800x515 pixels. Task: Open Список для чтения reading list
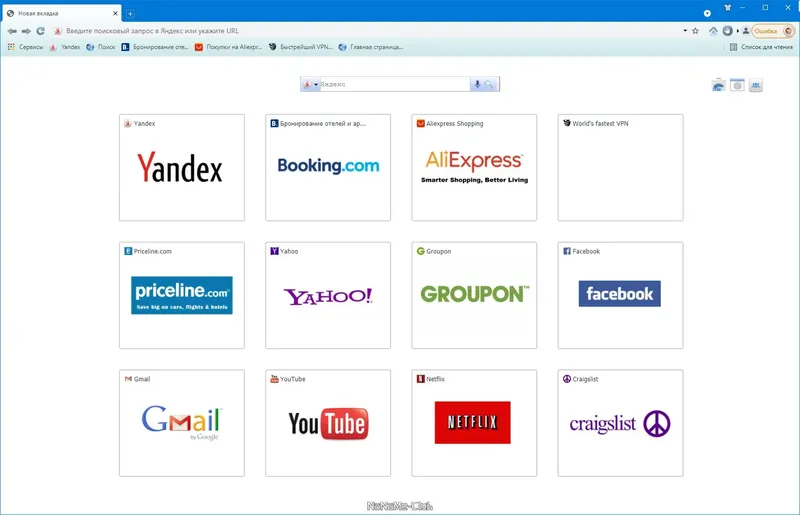[x=761, y=47]
